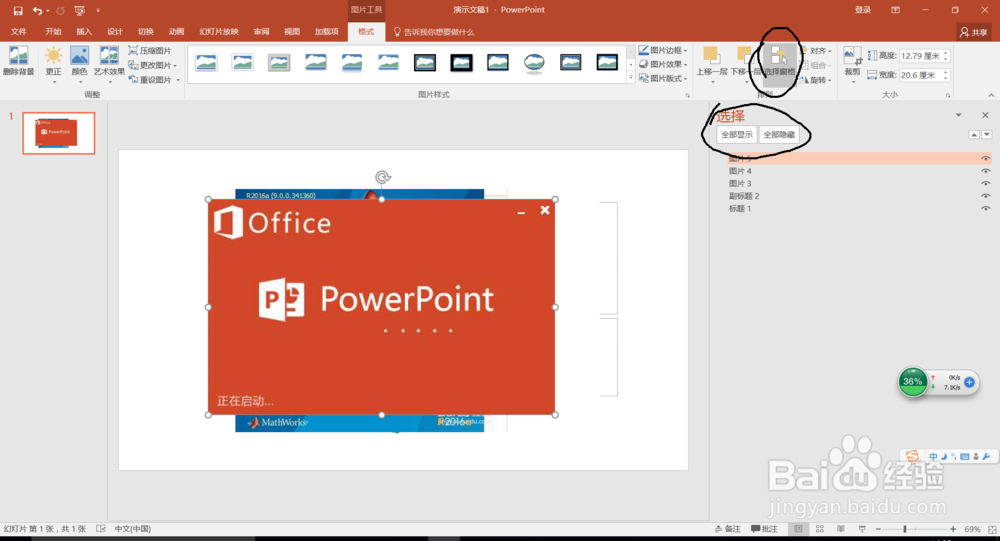
Task: Open the Size (大小) dialog launcher
Action: [948, 95]
